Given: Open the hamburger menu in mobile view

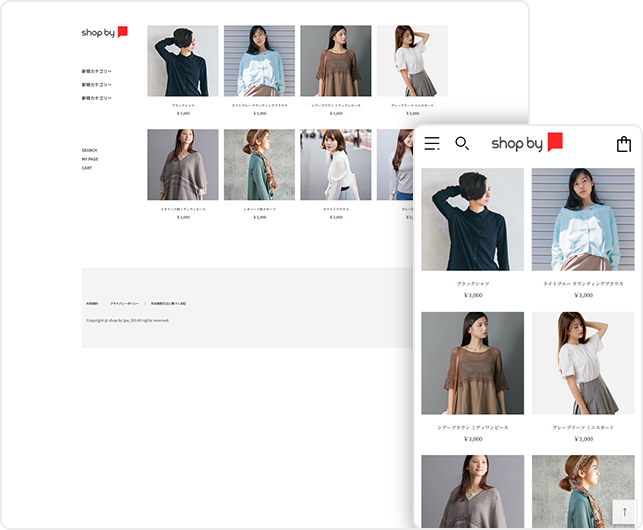Looking at the screenshot, I should tap(432, 144).
